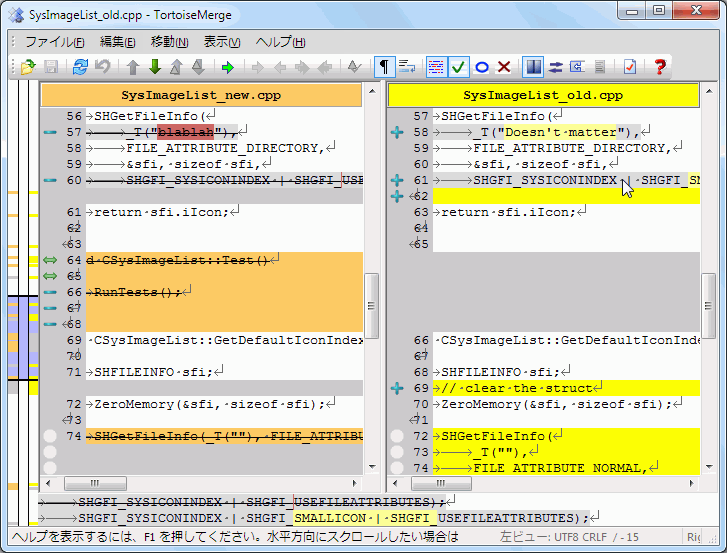Reload files with the blue refresh icon
Image resolution: width=727 pixels, height=553 pixels.
click(80, 67)
